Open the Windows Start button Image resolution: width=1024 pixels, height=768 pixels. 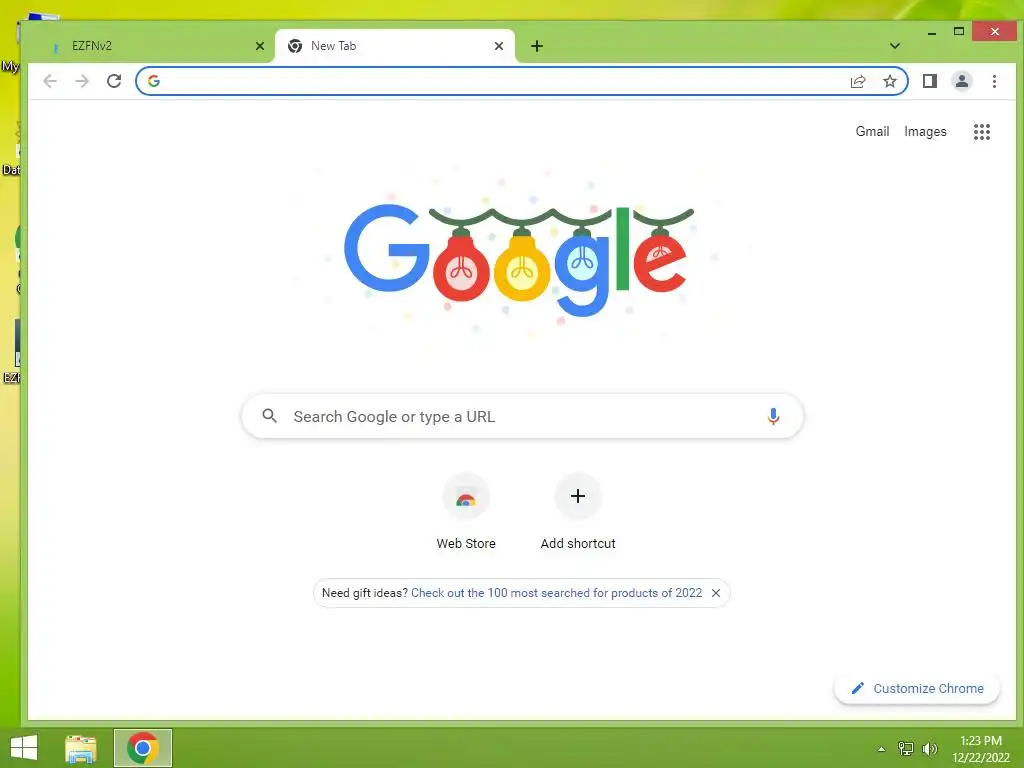[24, 748]
